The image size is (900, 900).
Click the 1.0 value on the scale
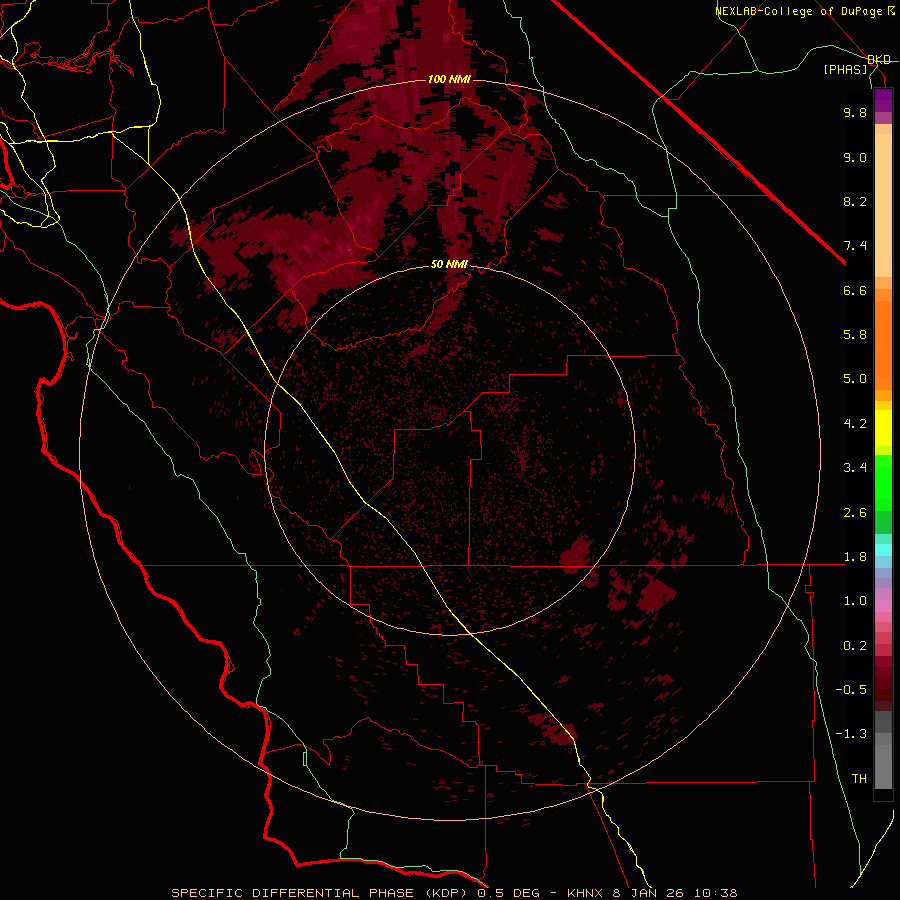(855, 601)
